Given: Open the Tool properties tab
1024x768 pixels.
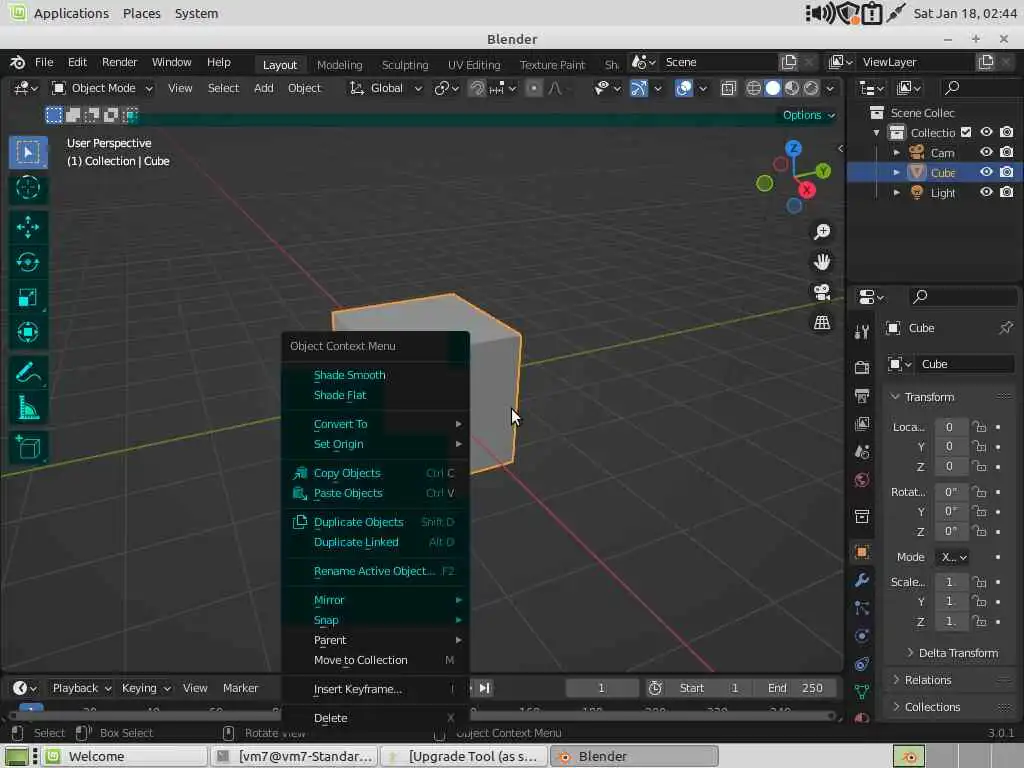Looking at the screenshot, I should coord(861,332).
